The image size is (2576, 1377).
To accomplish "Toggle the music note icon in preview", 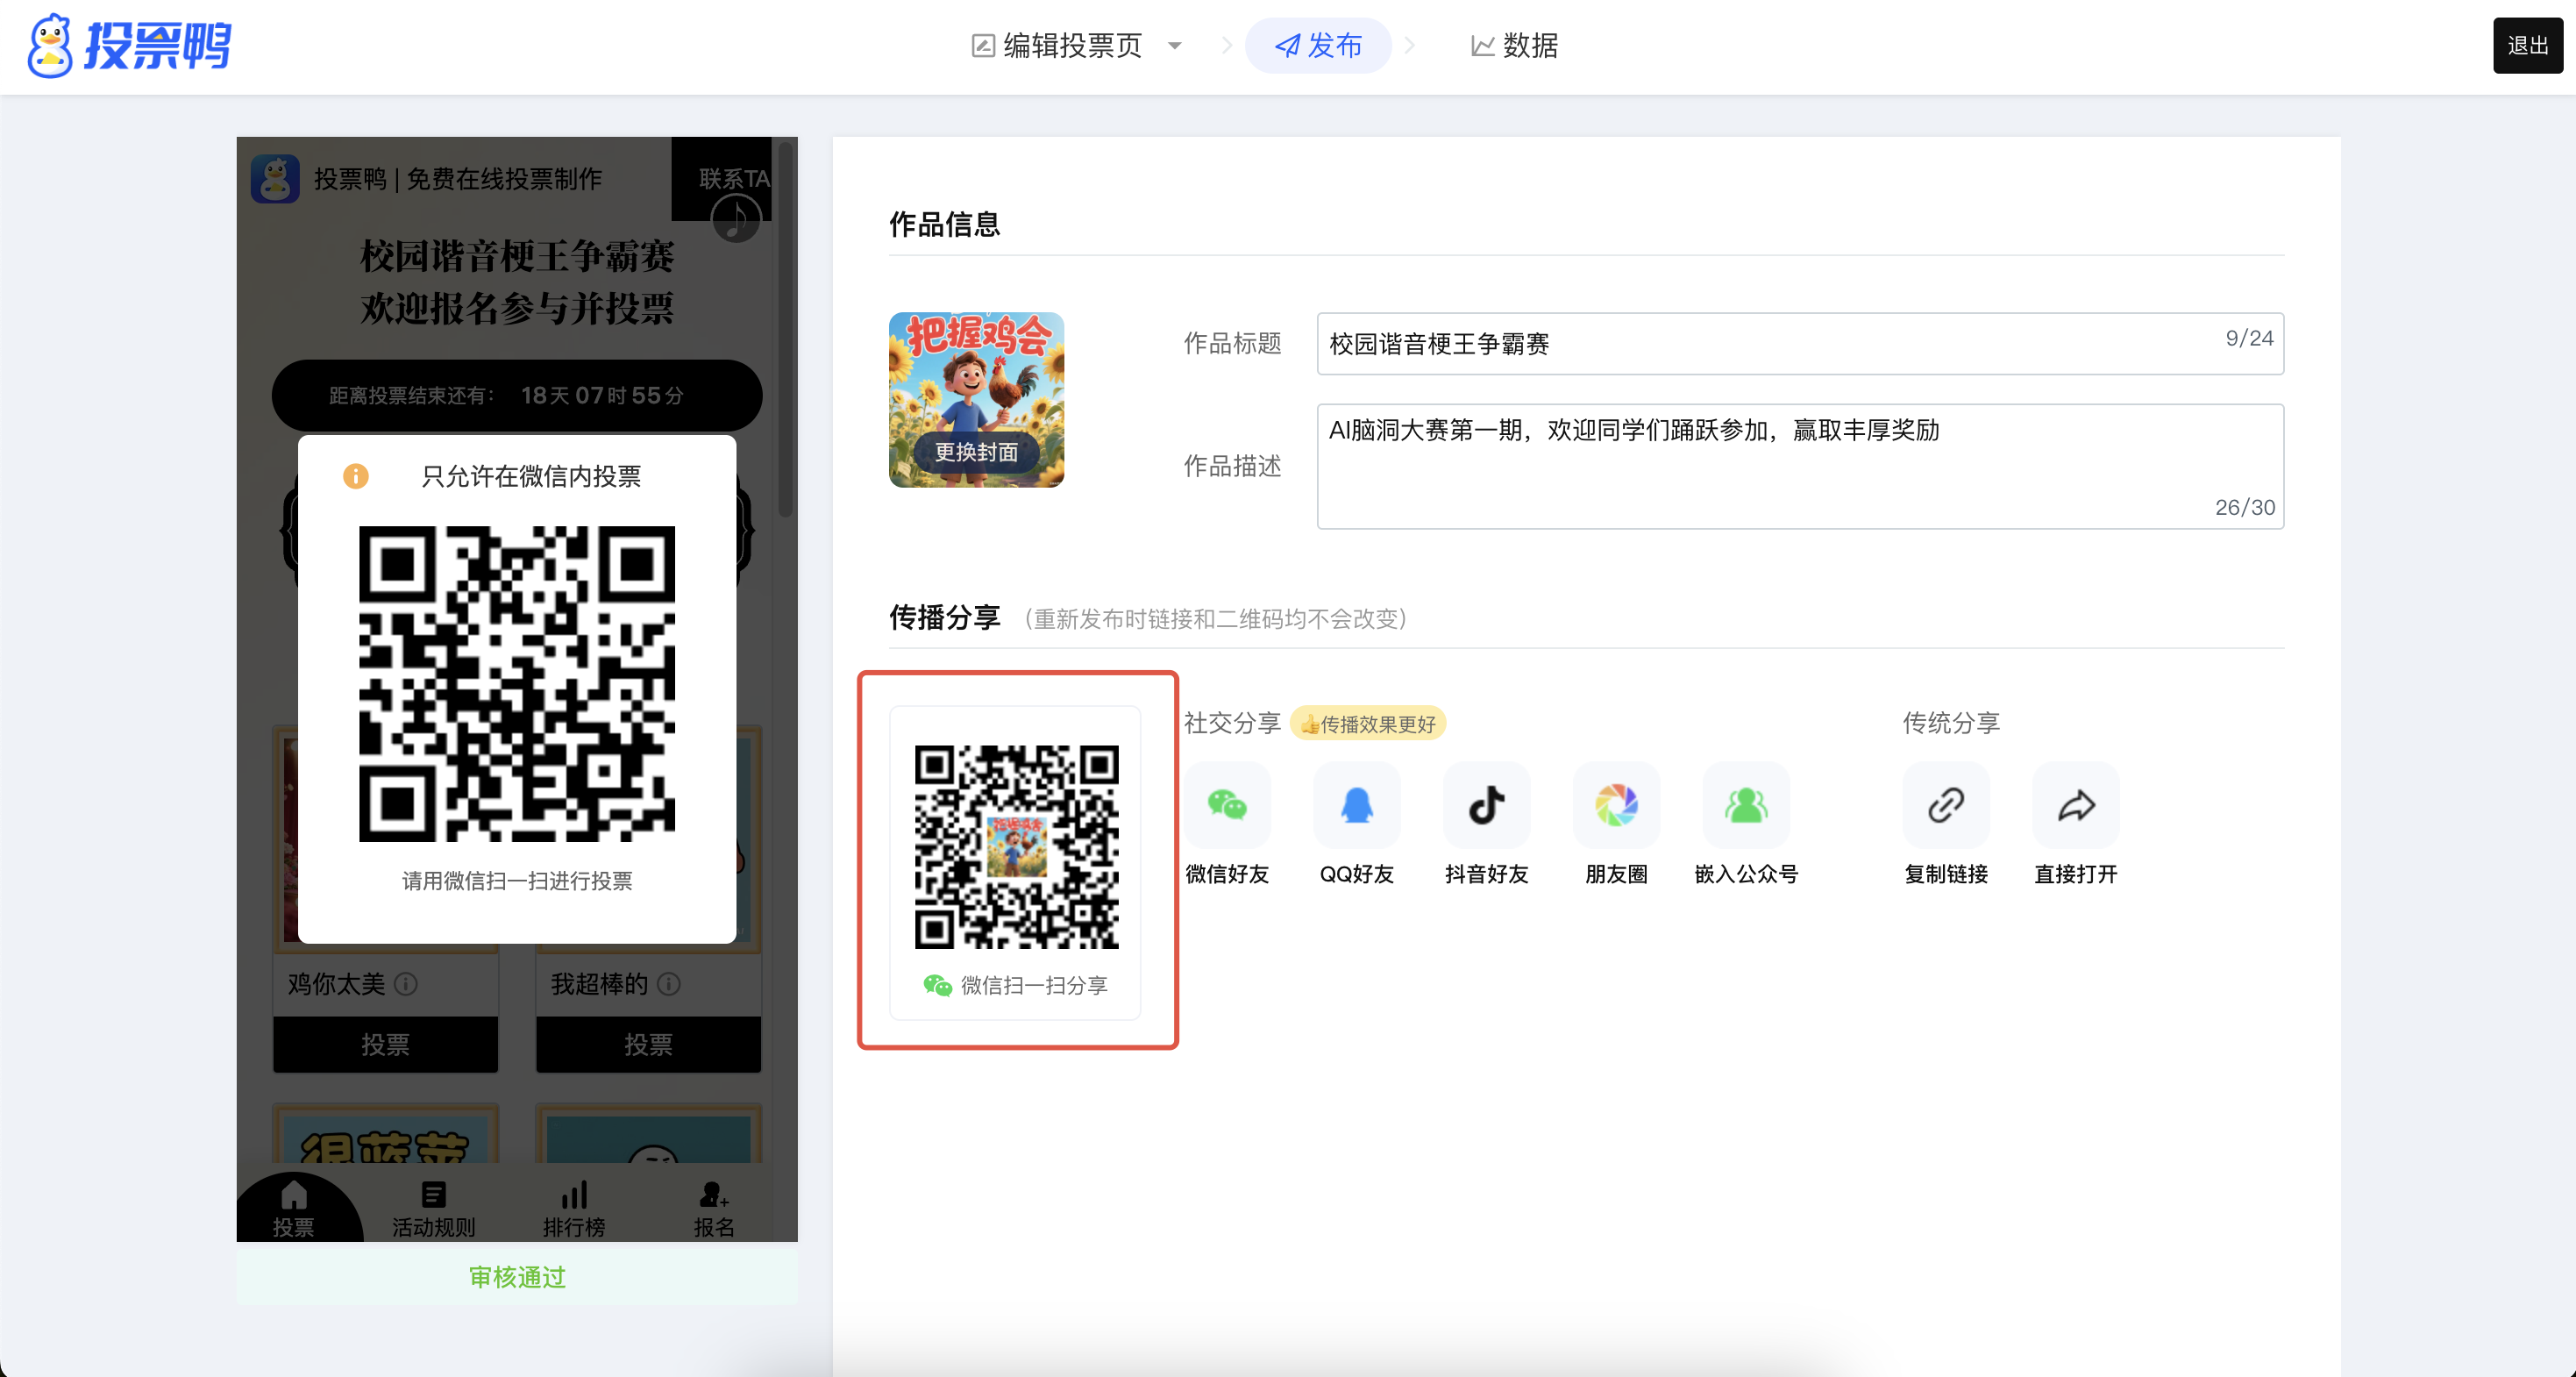I will [736, 219].
